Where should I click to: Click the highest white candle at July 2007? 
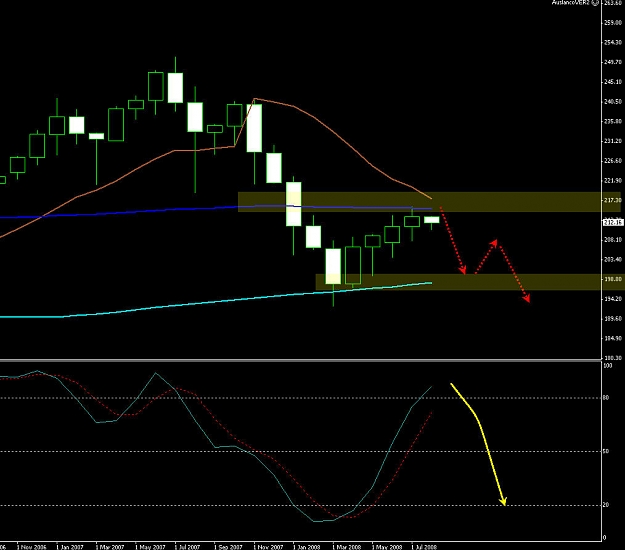click(175, 88)
